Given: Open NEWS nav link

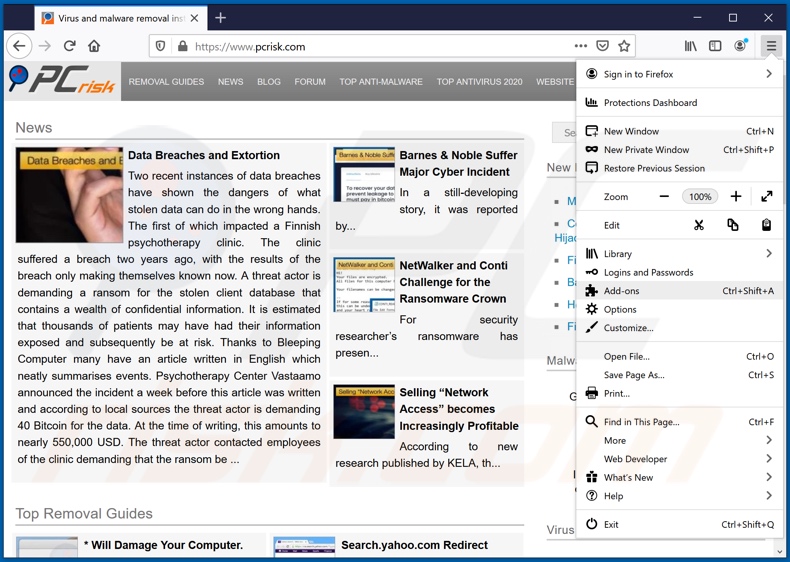Looking at the screenshot, I should pos(230,82).
